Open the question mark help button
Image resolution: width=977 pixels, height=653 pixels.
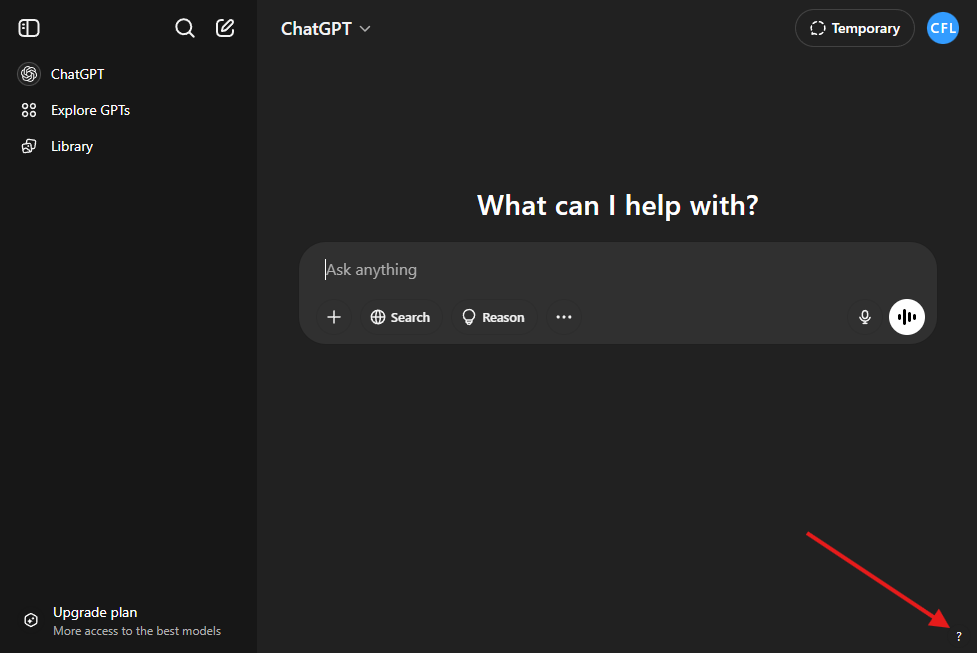coord(958,636)
